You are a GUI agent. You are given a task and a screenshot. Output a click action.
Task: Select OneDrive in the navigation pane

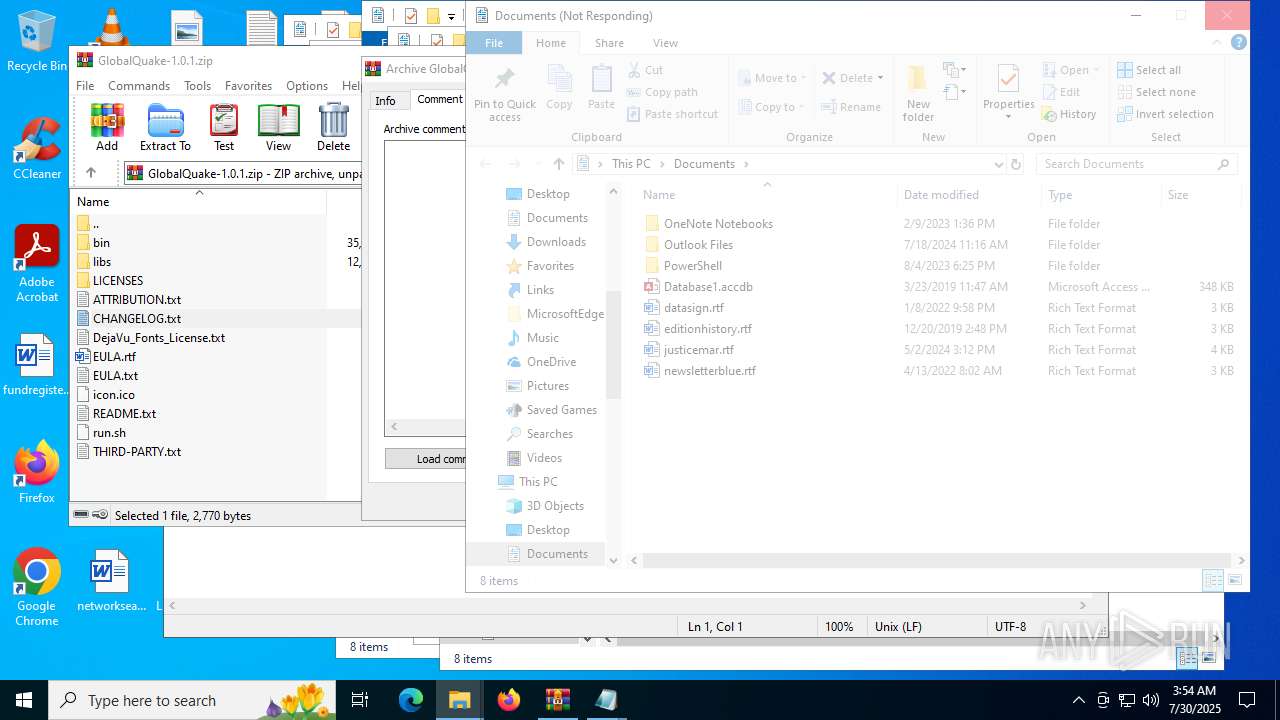pyautogui.click(x=551, y=362)
